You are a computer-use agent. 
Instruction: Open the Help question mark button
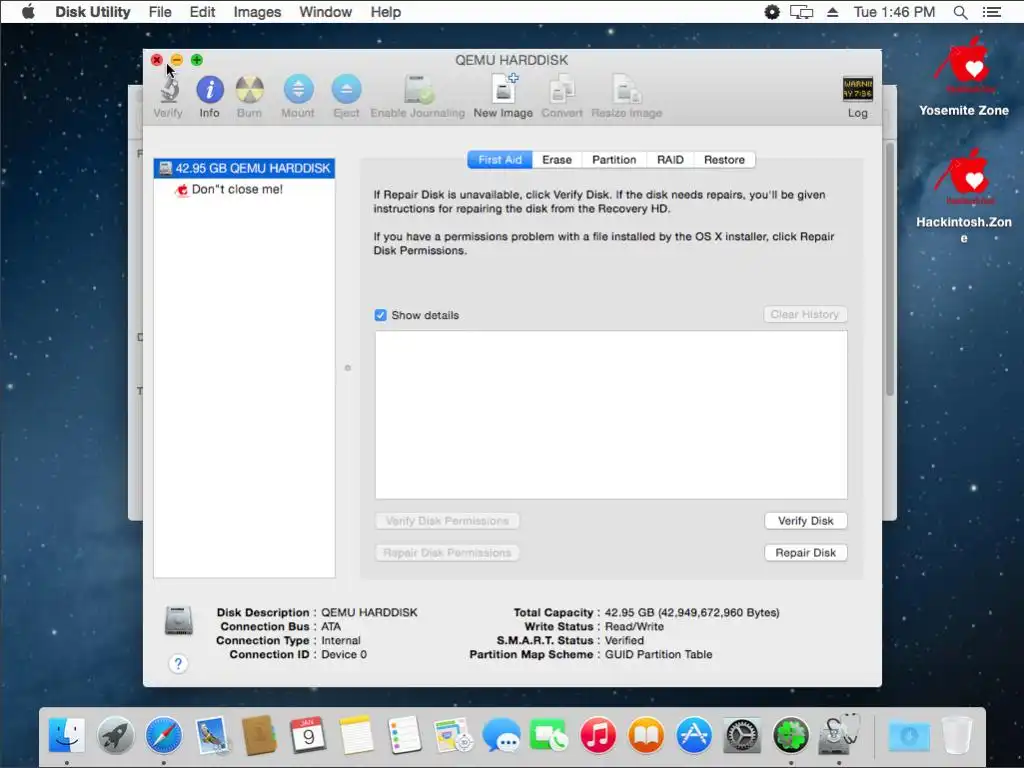(178, 664)
